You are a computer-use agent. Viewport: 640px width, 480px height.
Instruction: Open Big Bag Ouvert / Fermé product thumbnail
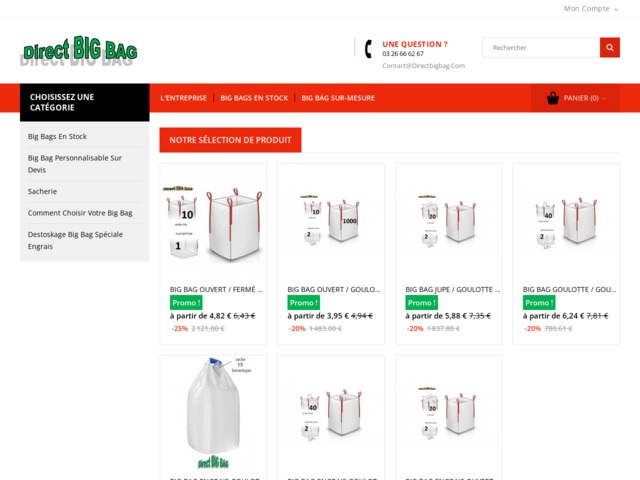pyautogui.click(x=213, y=223)
